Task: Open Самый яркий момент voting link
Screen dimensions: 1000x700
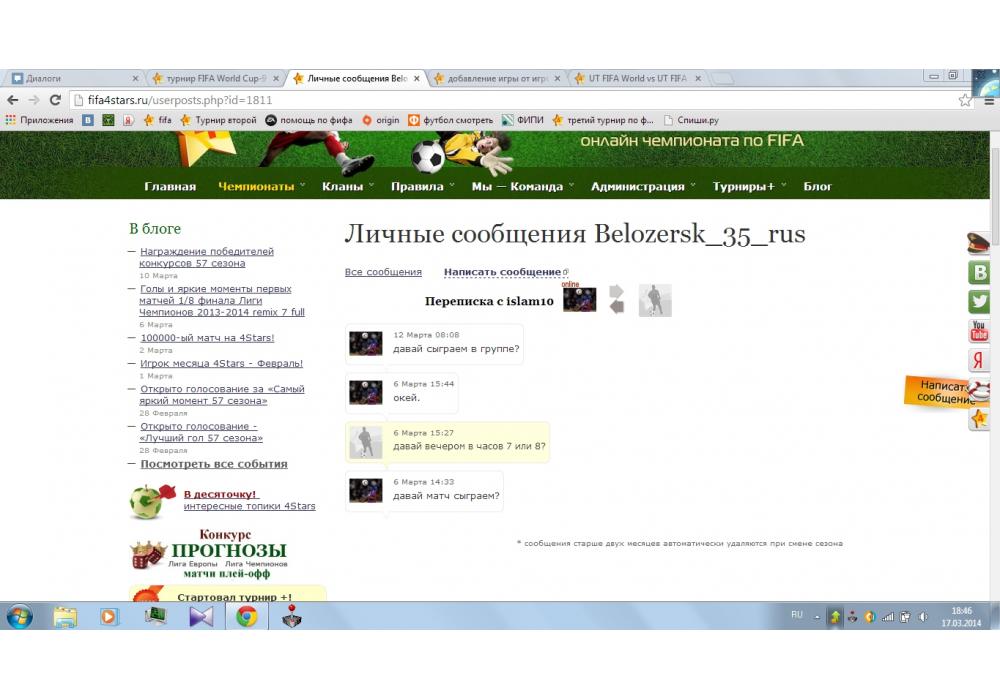Action: point(222,395)
